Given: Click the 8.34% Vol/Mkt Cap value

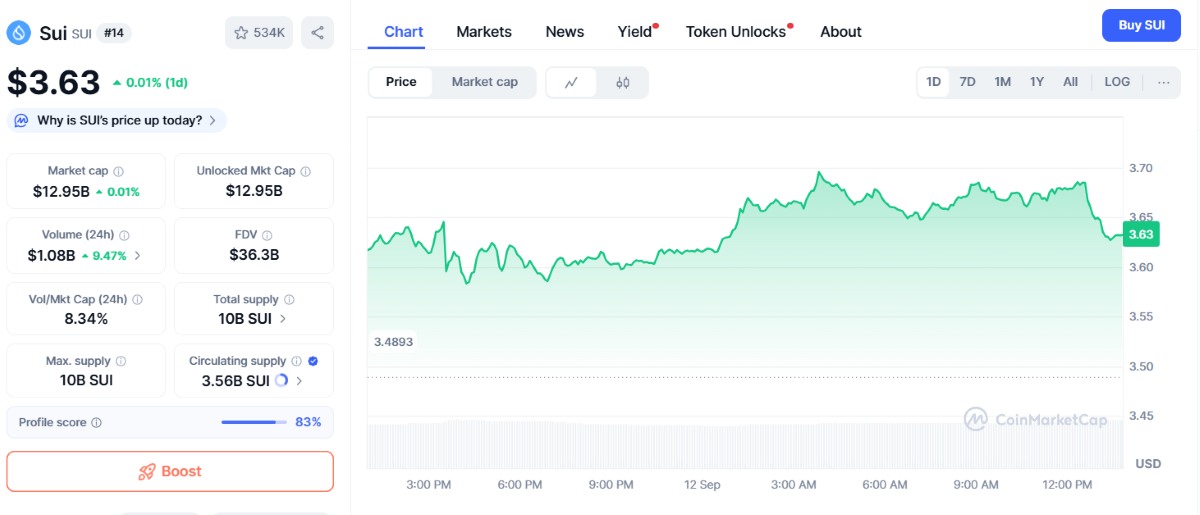Looking at the screenshot, I should point(86,318).
